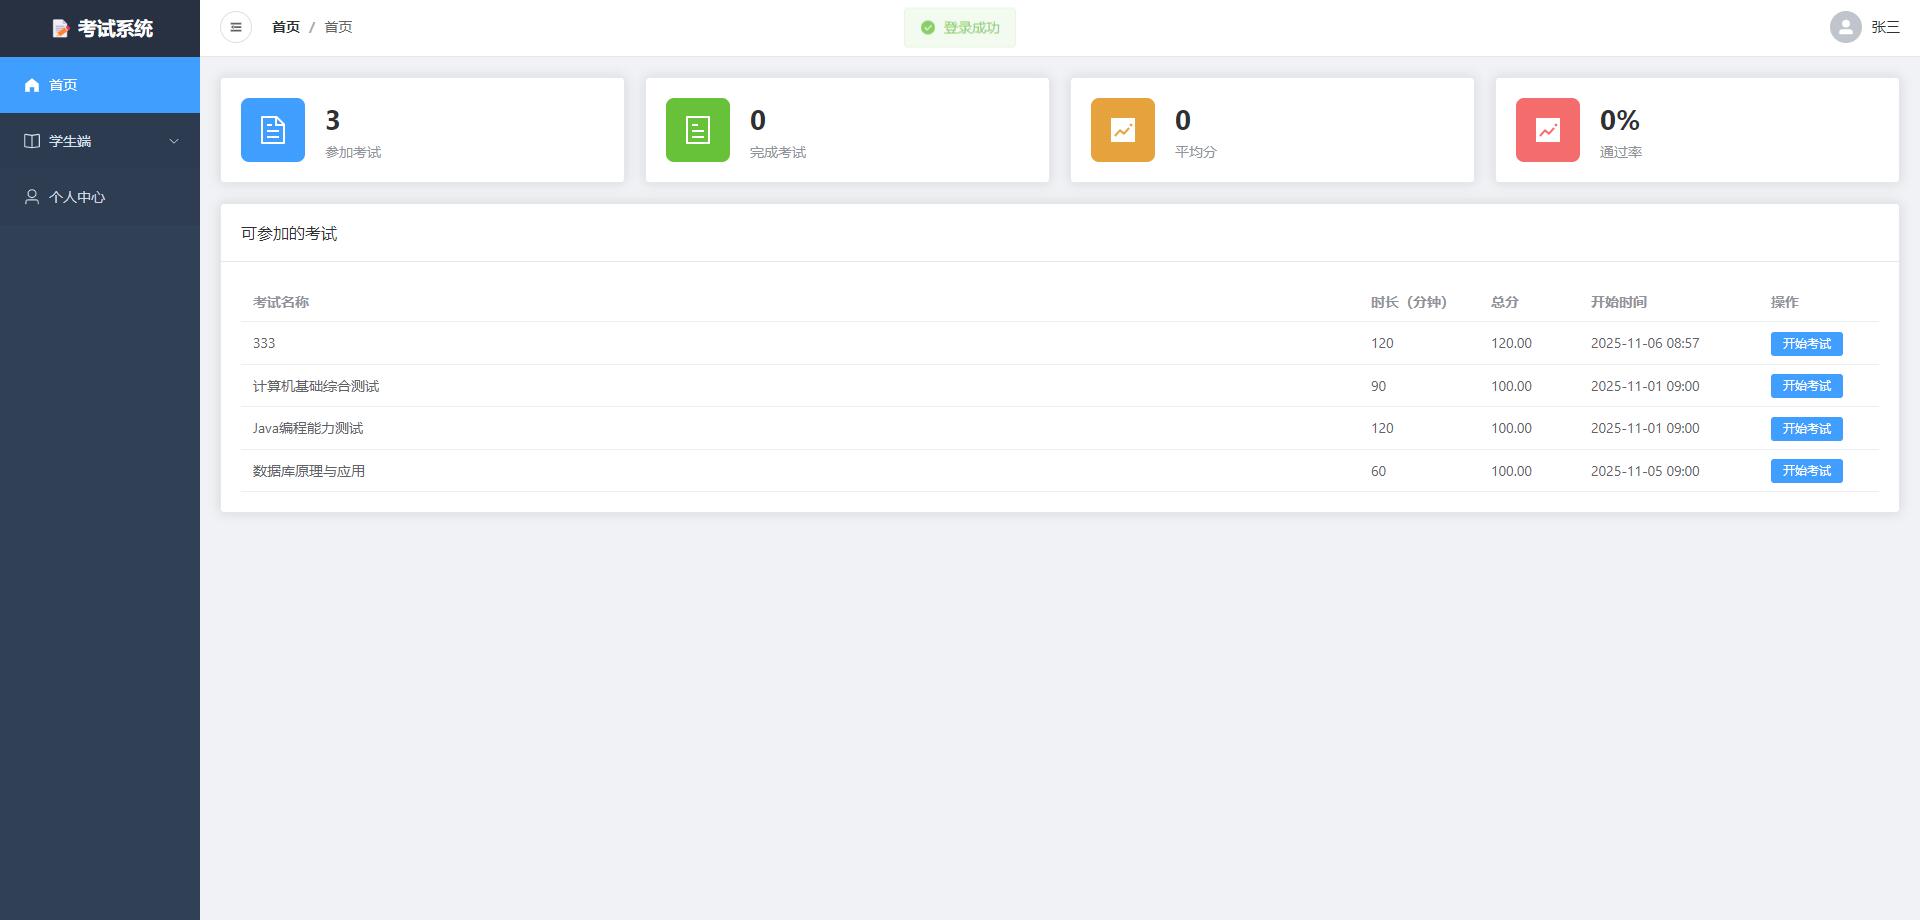This screenshot has width=1920, height=920.
Task: Open the 学生端 menu
Action: click(70, 141)
